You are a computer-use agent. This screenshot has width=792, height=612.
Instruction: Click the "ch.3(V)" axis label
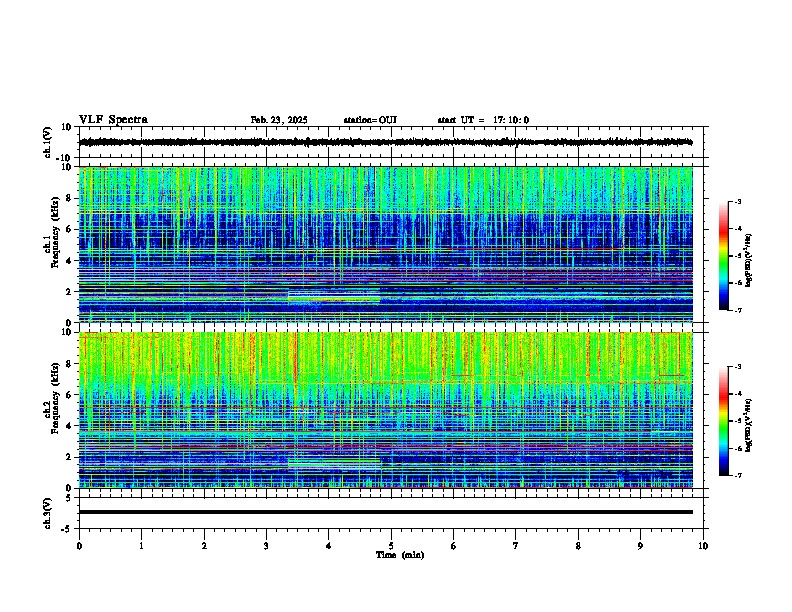click(x=48, y=513)
